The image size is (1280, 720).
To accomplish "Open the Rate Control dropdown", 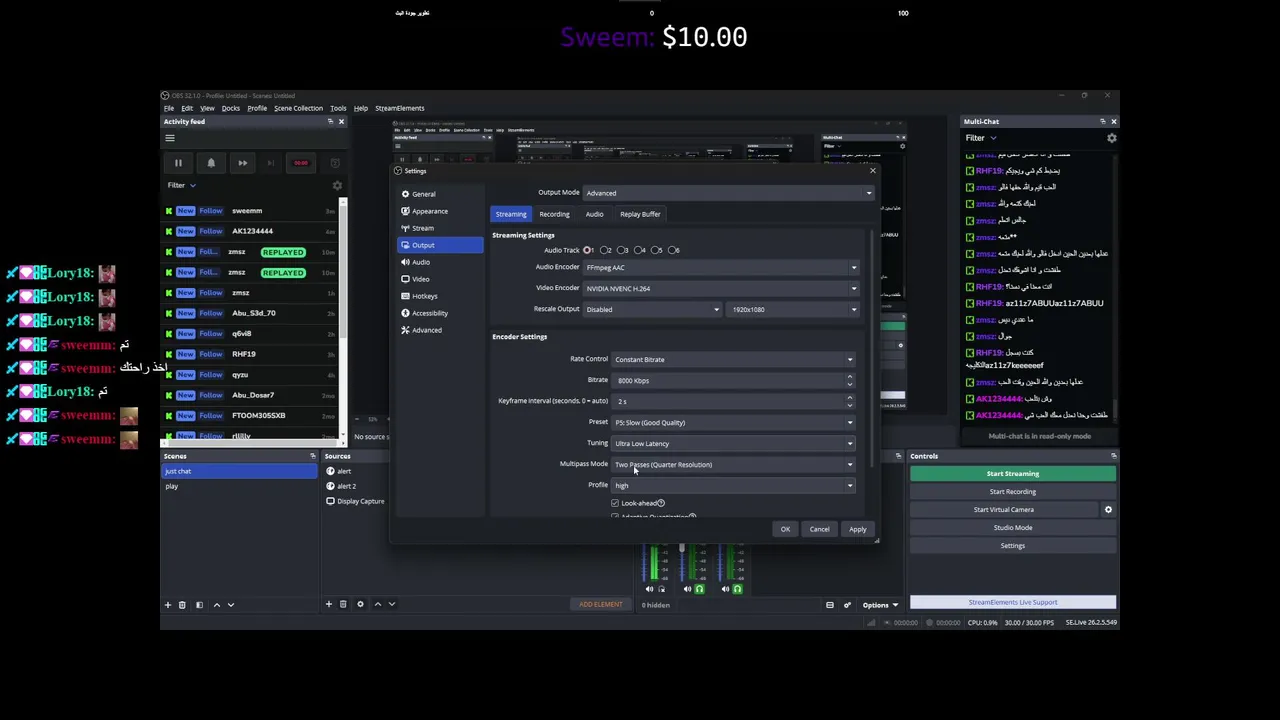I will pos(733,359).
